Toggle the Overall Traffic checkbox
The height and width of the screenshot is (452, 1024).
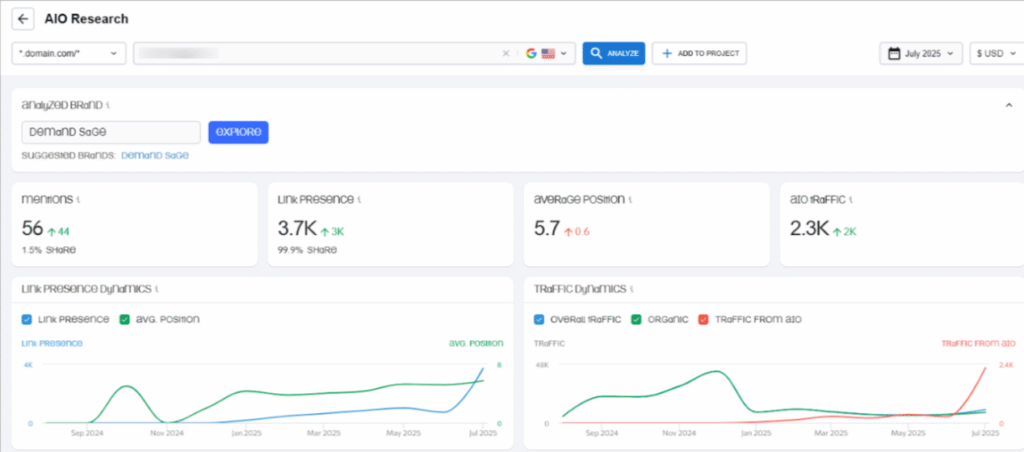coord(539,319)
